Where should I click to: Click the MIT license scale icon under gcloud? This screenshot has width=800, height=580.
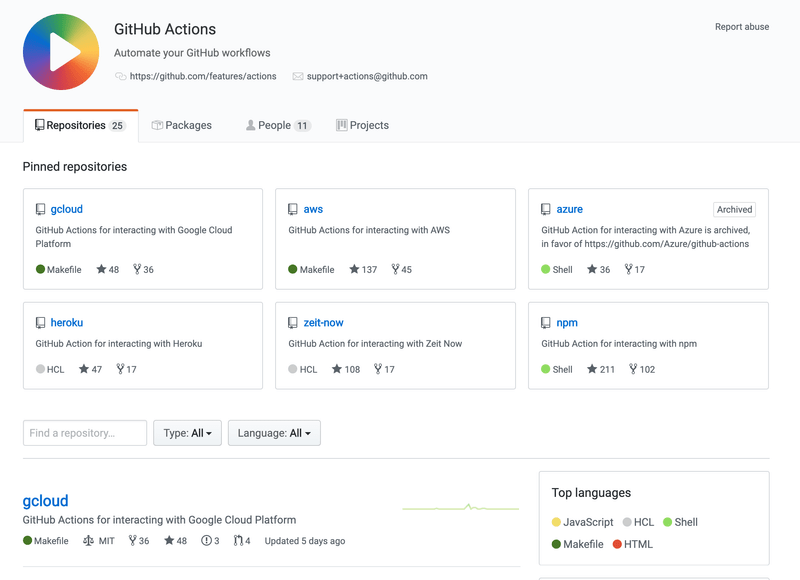point(87,541)
